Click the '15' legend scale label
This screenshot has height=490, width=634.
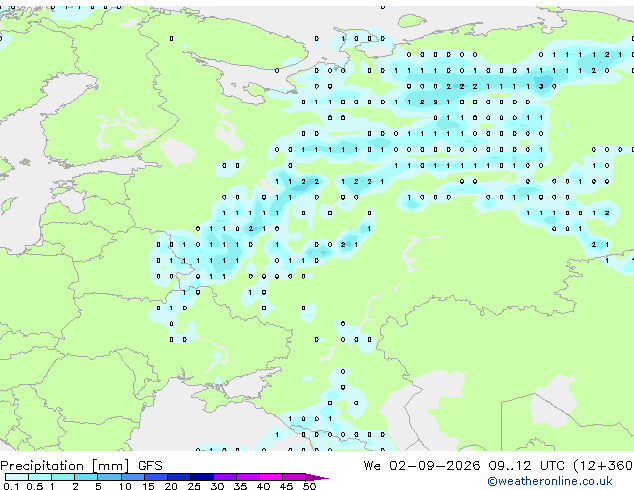tap(148, 486)
